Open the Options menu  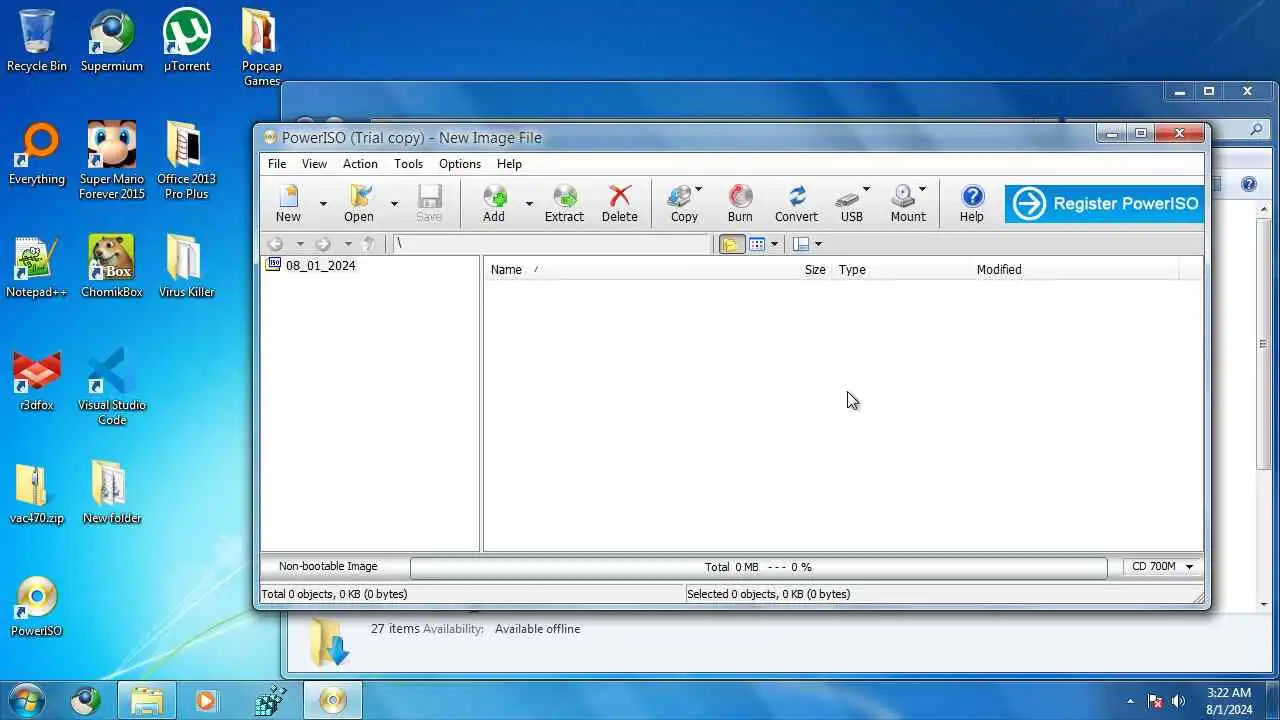[x=460, y=164]
